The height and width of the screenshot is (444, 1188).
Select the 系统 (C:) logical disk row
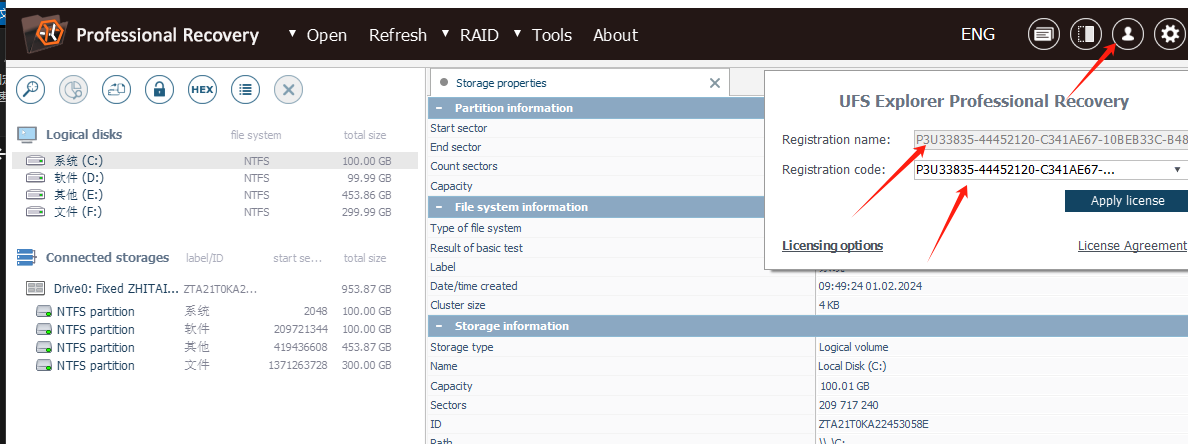[x=215, y=161]
